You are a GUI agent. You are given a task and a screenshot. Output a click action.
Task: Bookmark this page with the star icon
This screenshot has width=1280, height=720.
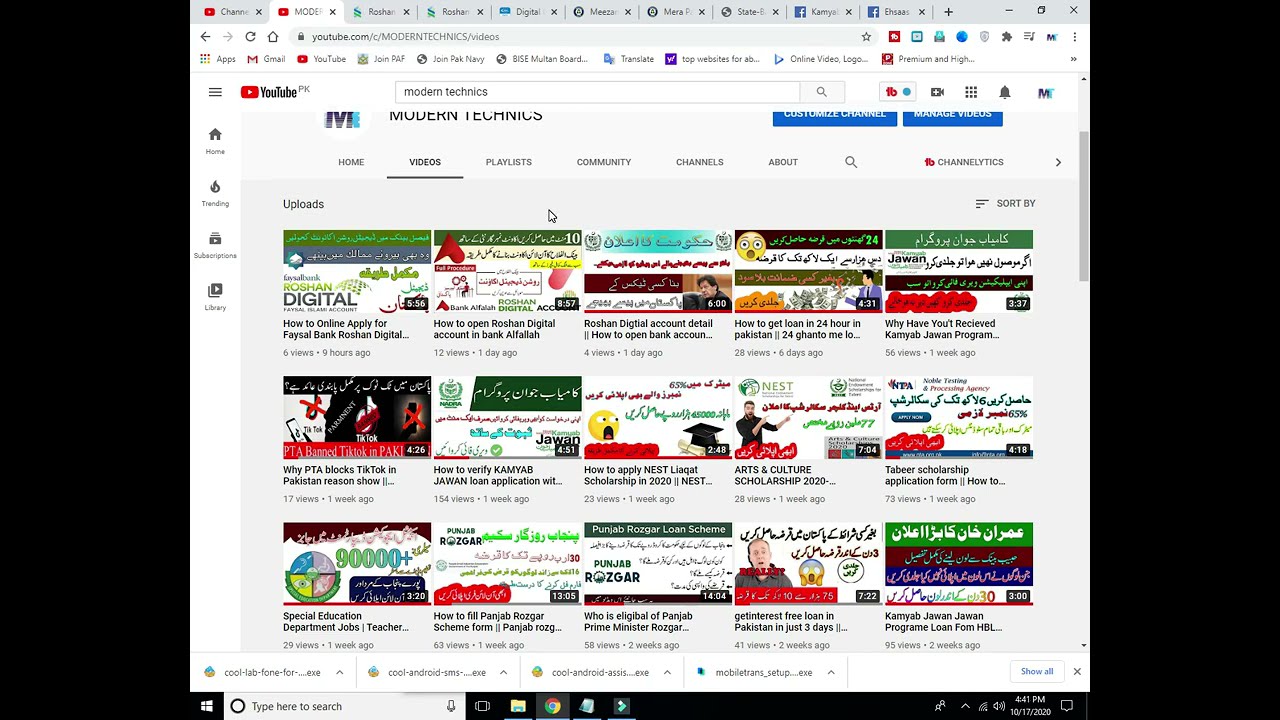(866, 37)
